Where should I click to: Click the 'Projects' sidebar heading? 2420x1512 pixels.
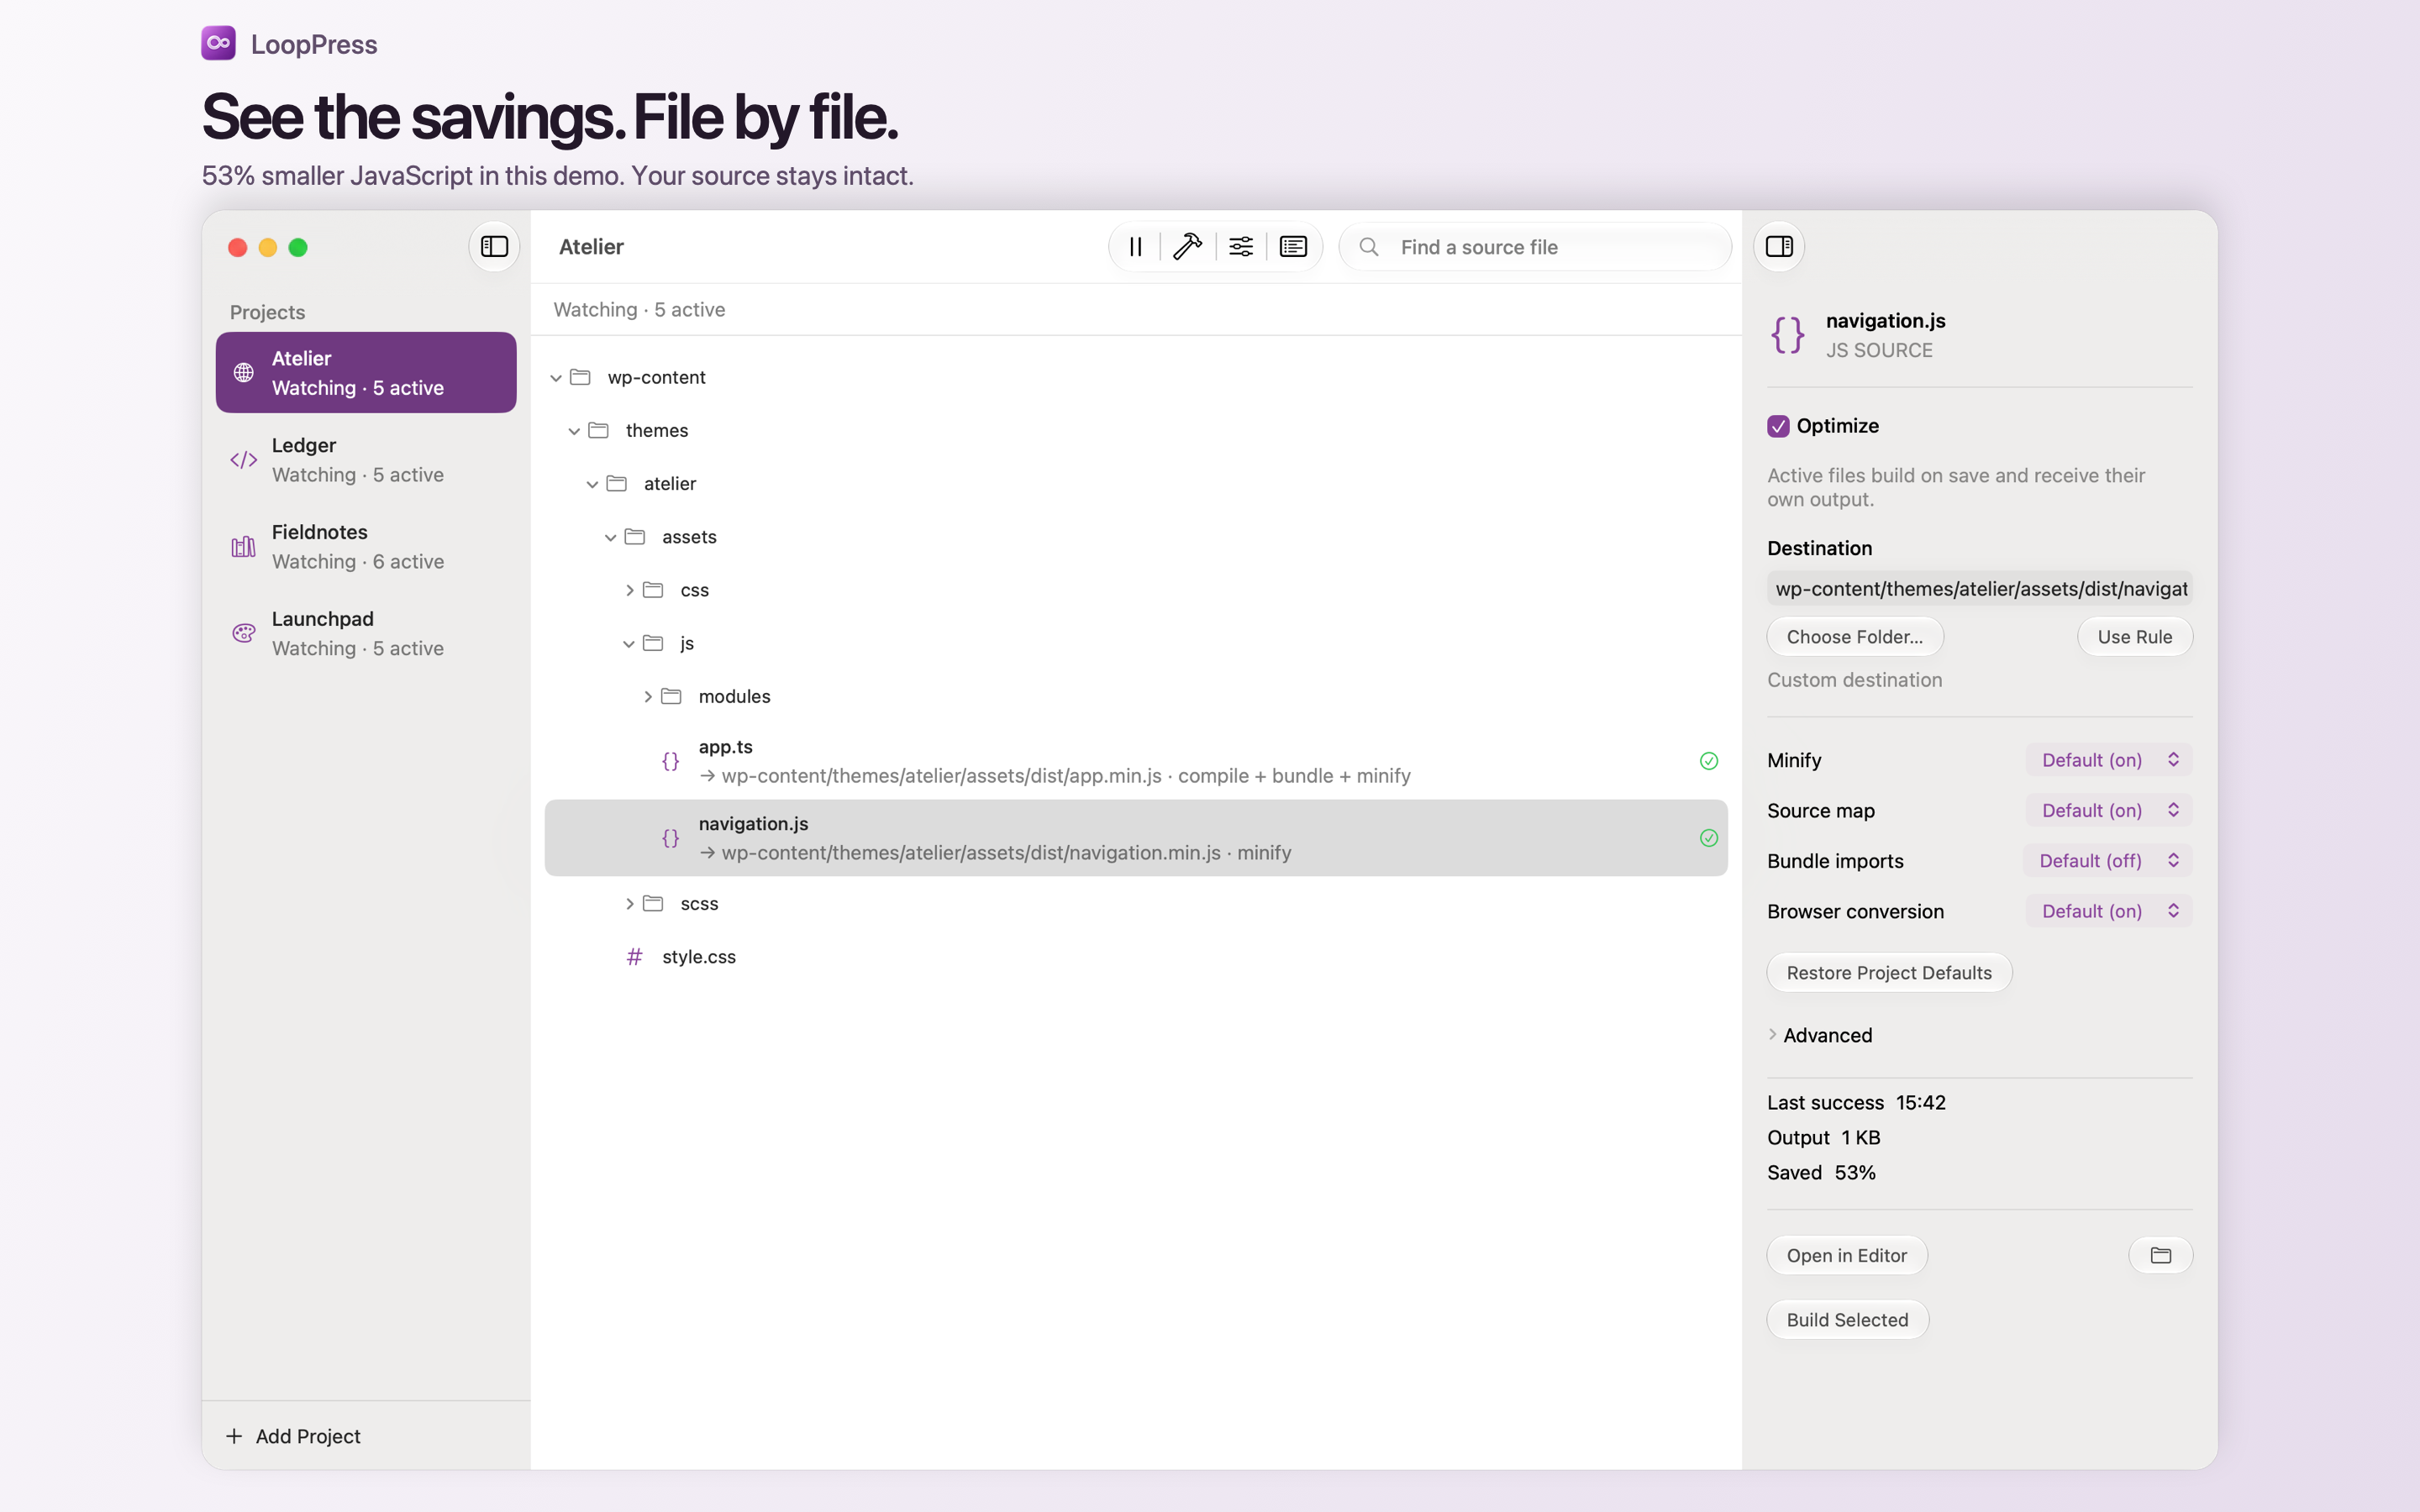click(x=267, y=312)
